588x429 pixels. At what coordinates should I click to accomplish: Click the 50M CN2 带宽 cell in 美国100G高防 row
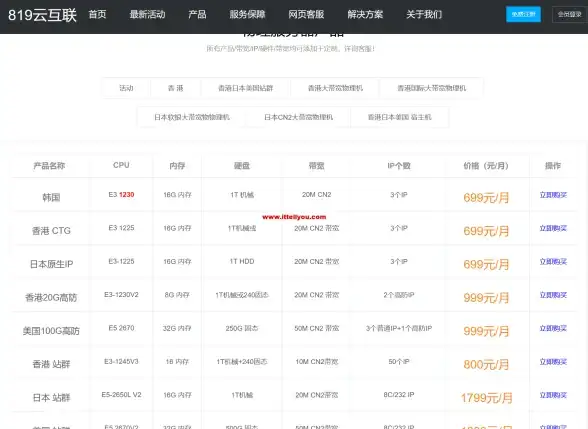tap(316, 328)
